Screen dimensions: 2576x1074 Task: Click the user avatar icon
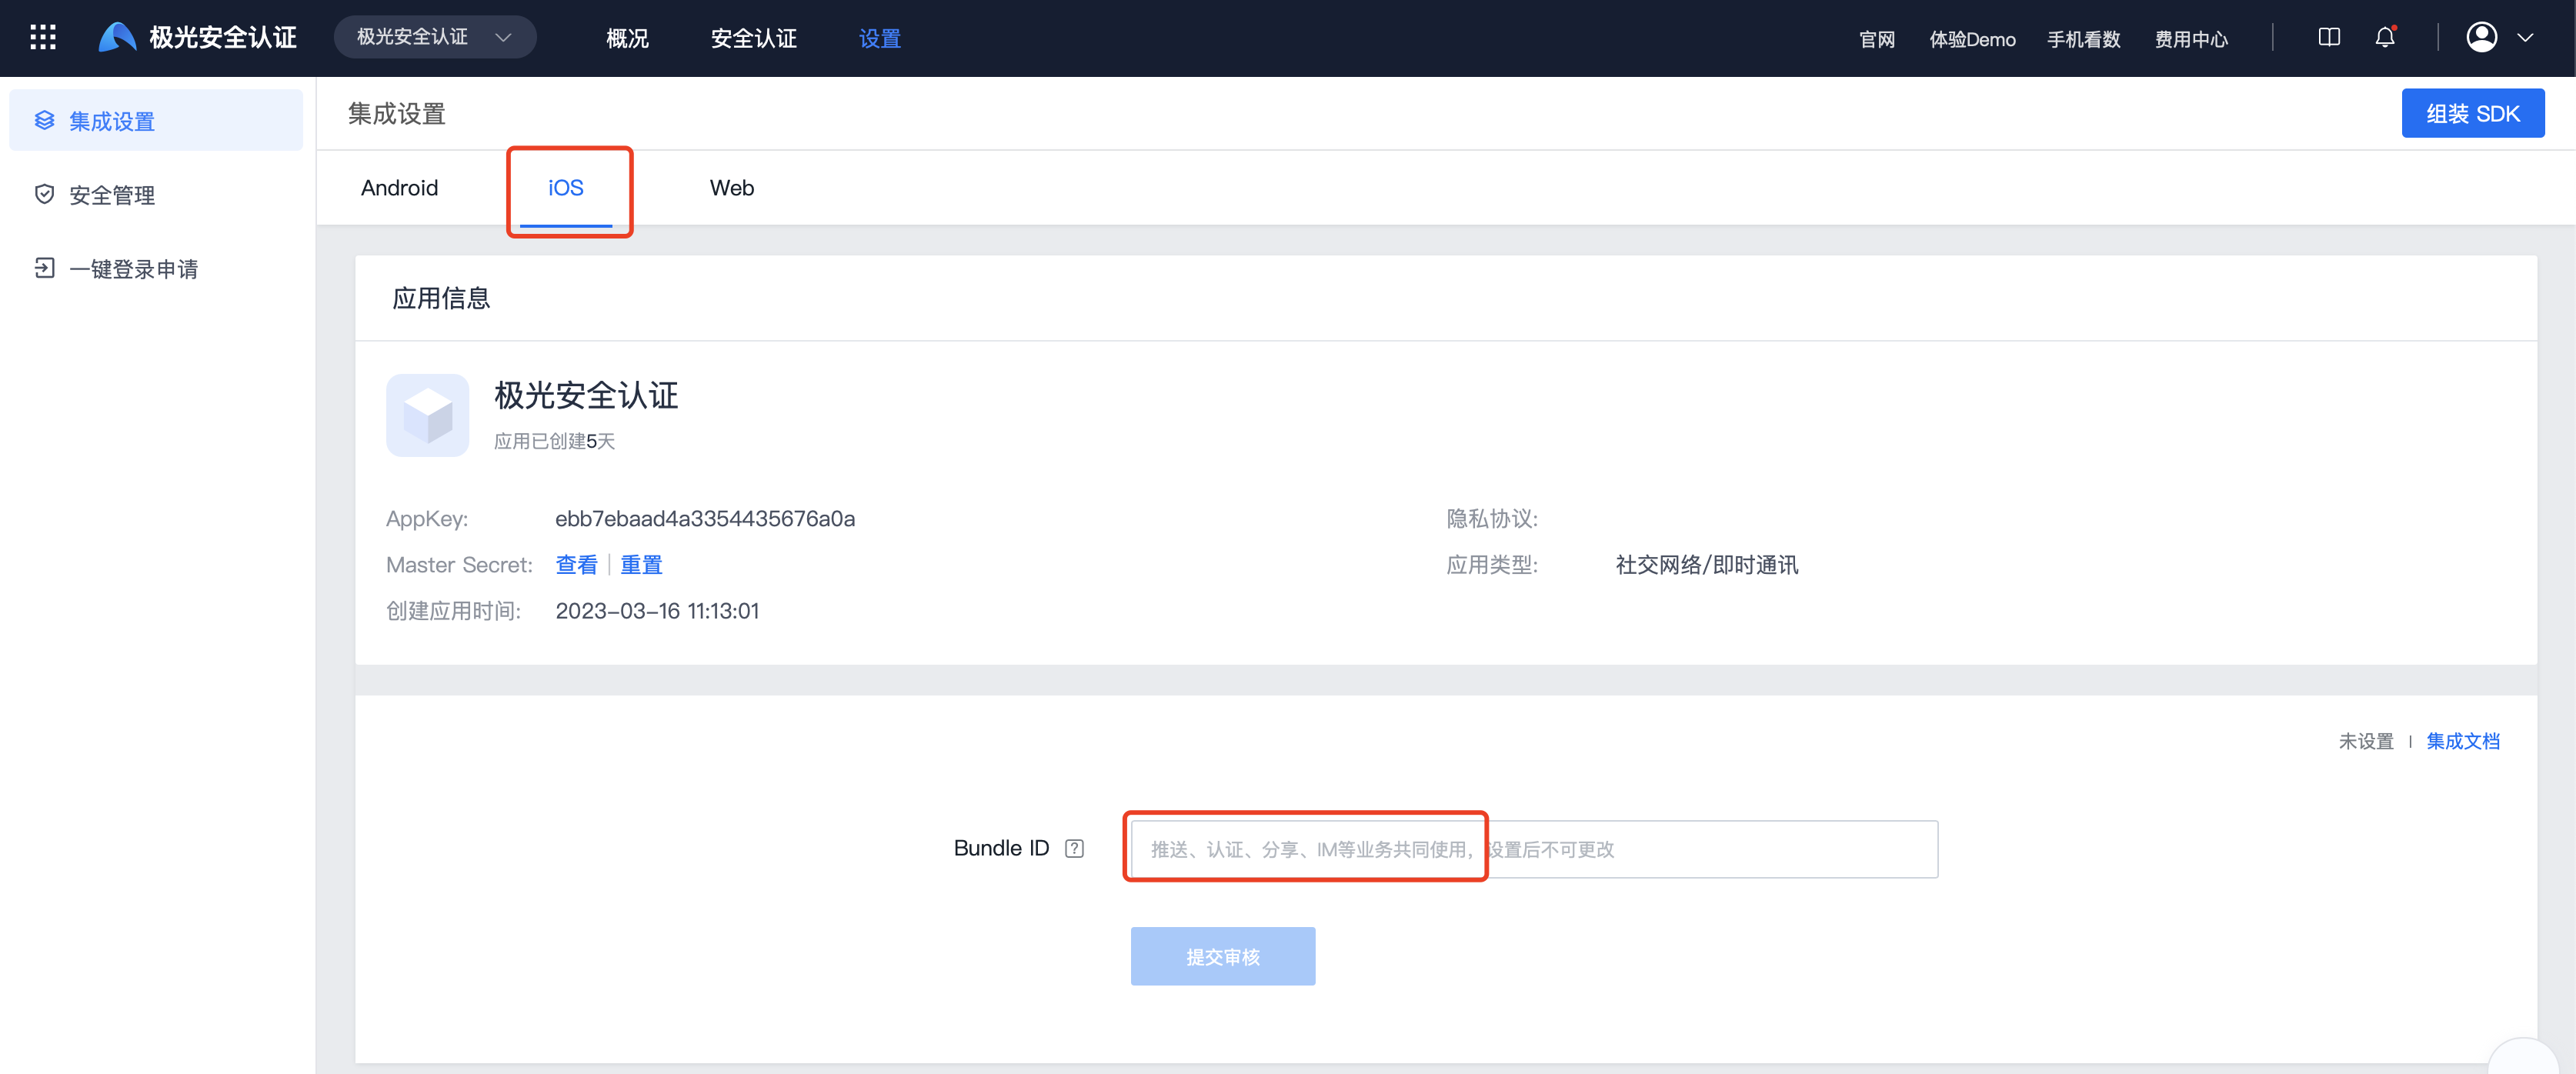point(2481,38)
